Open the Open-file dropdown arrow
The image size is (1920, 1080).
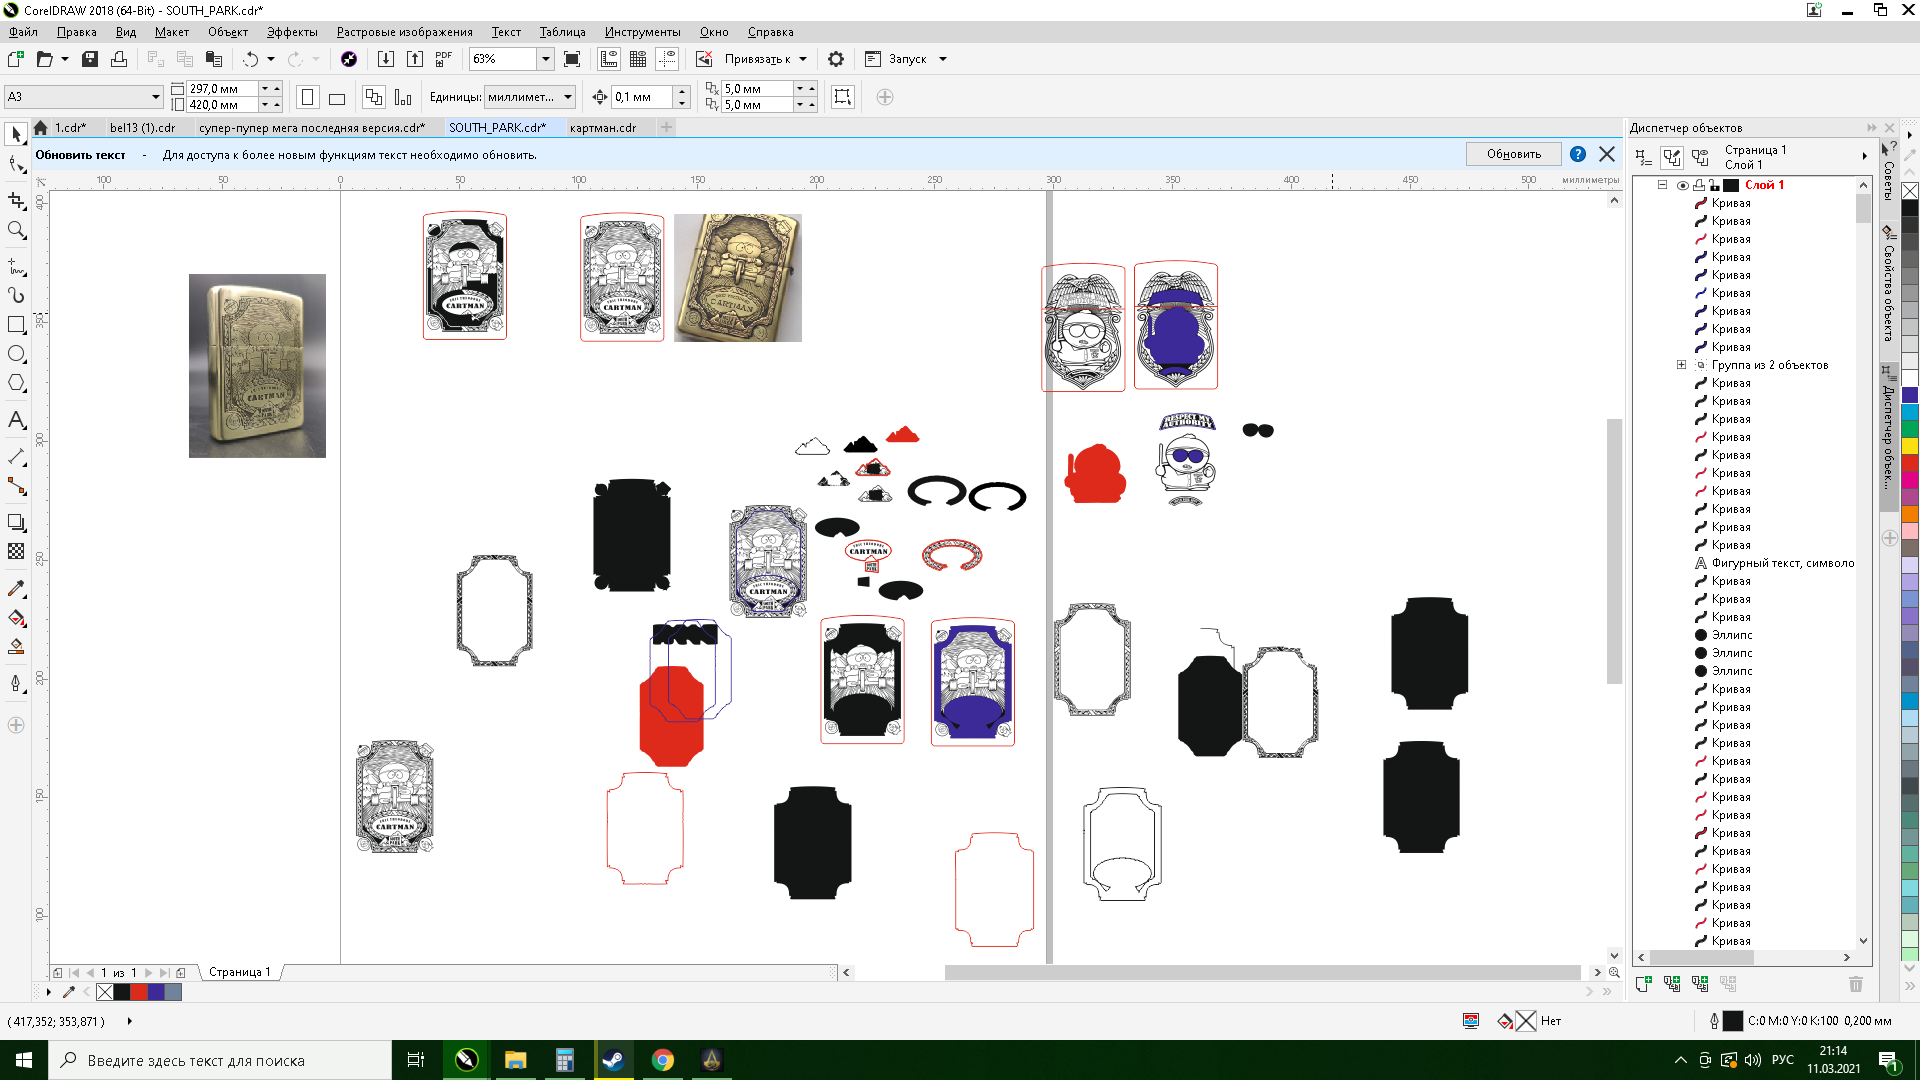(x=65, y=59)
